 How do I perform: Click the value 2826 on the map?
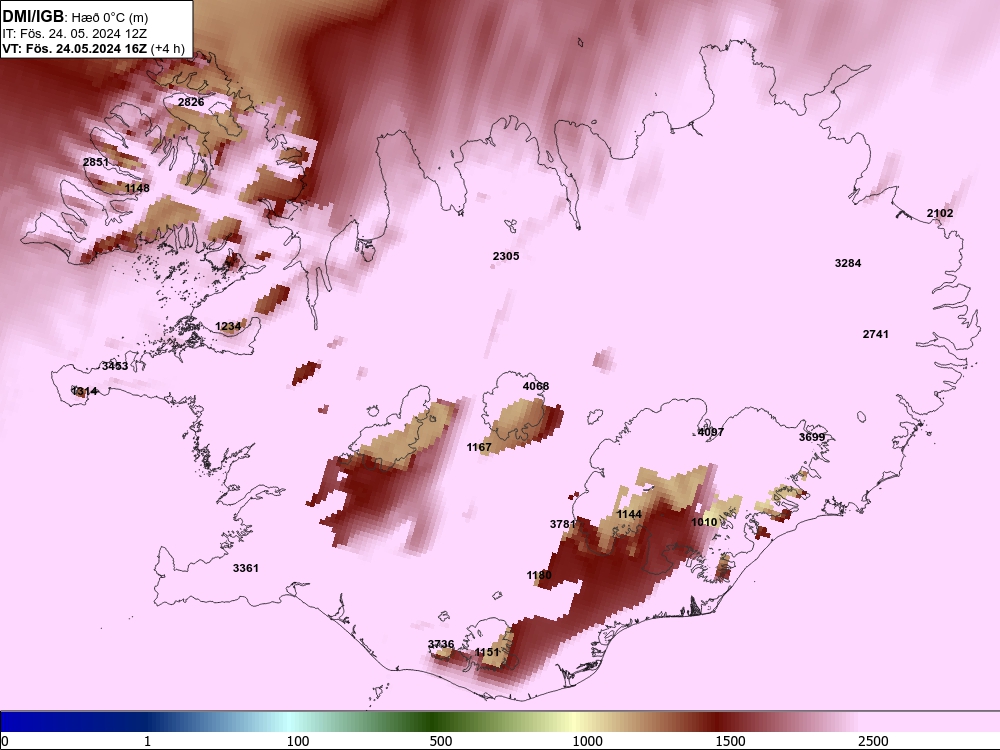191,102
